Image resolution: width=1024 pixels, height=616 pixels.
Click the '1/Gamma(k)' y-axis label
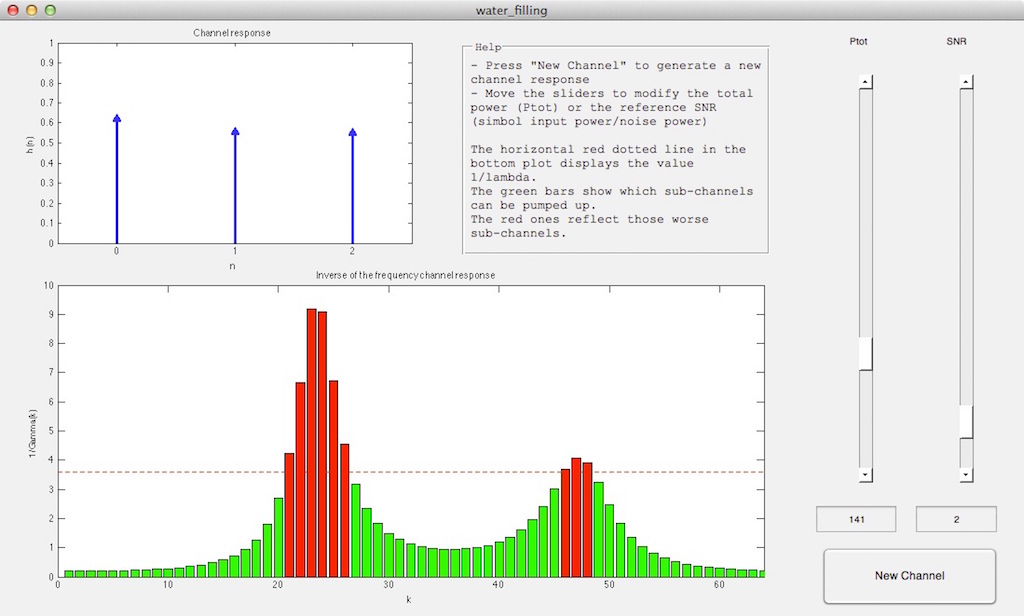pyautogui.click(x=33, y=433)
